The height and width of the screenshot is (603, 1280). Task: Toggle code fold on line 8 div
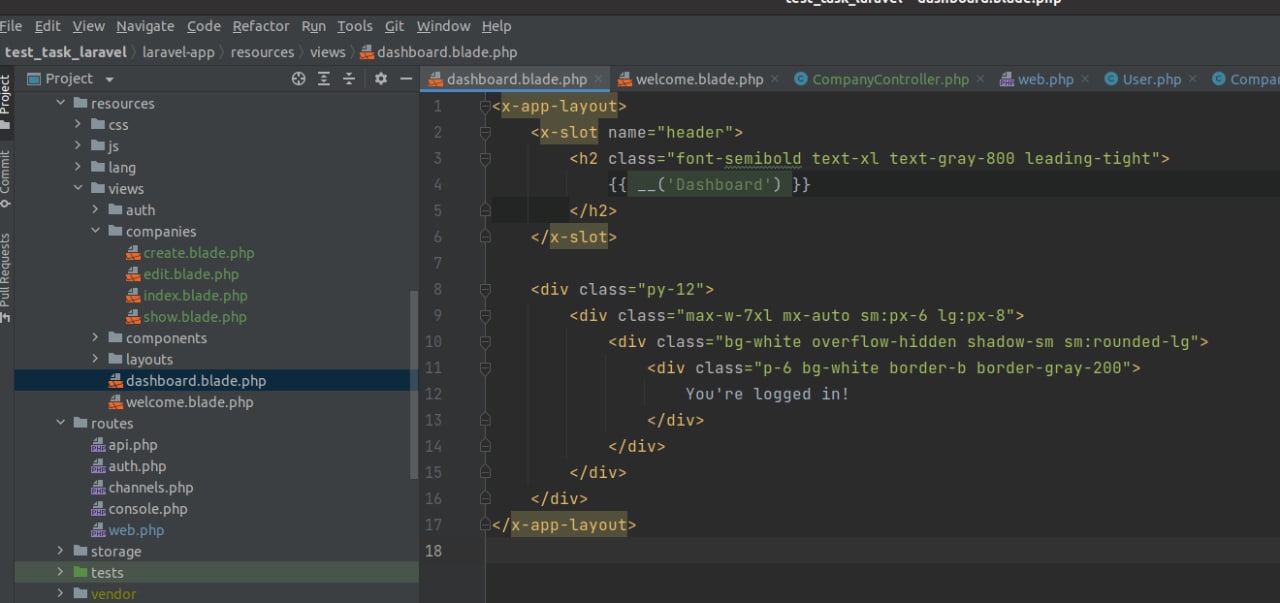click(x=485, y=290)
